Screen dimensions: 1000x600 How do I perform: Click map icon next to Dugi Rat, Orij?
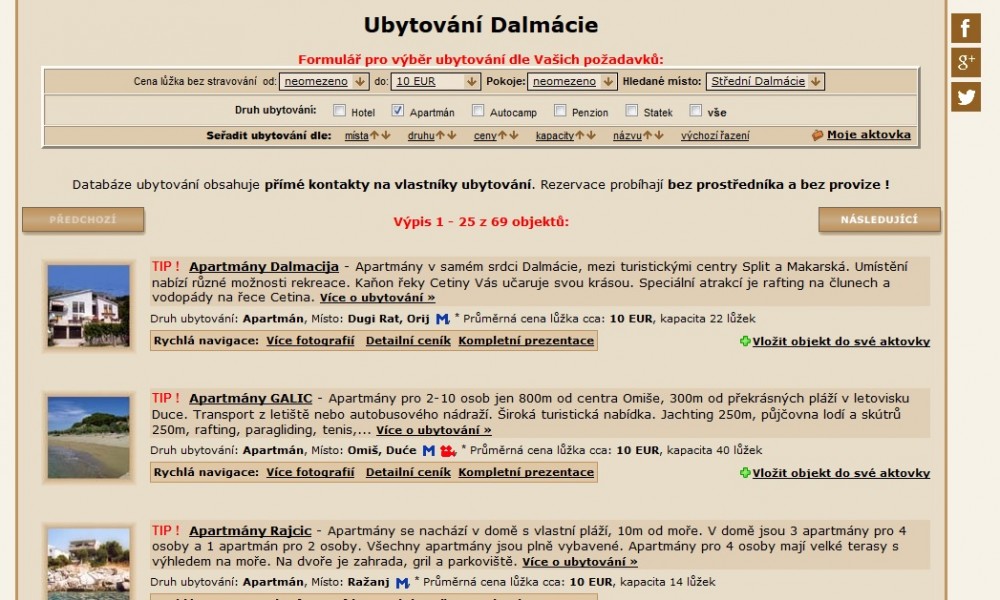442,319
